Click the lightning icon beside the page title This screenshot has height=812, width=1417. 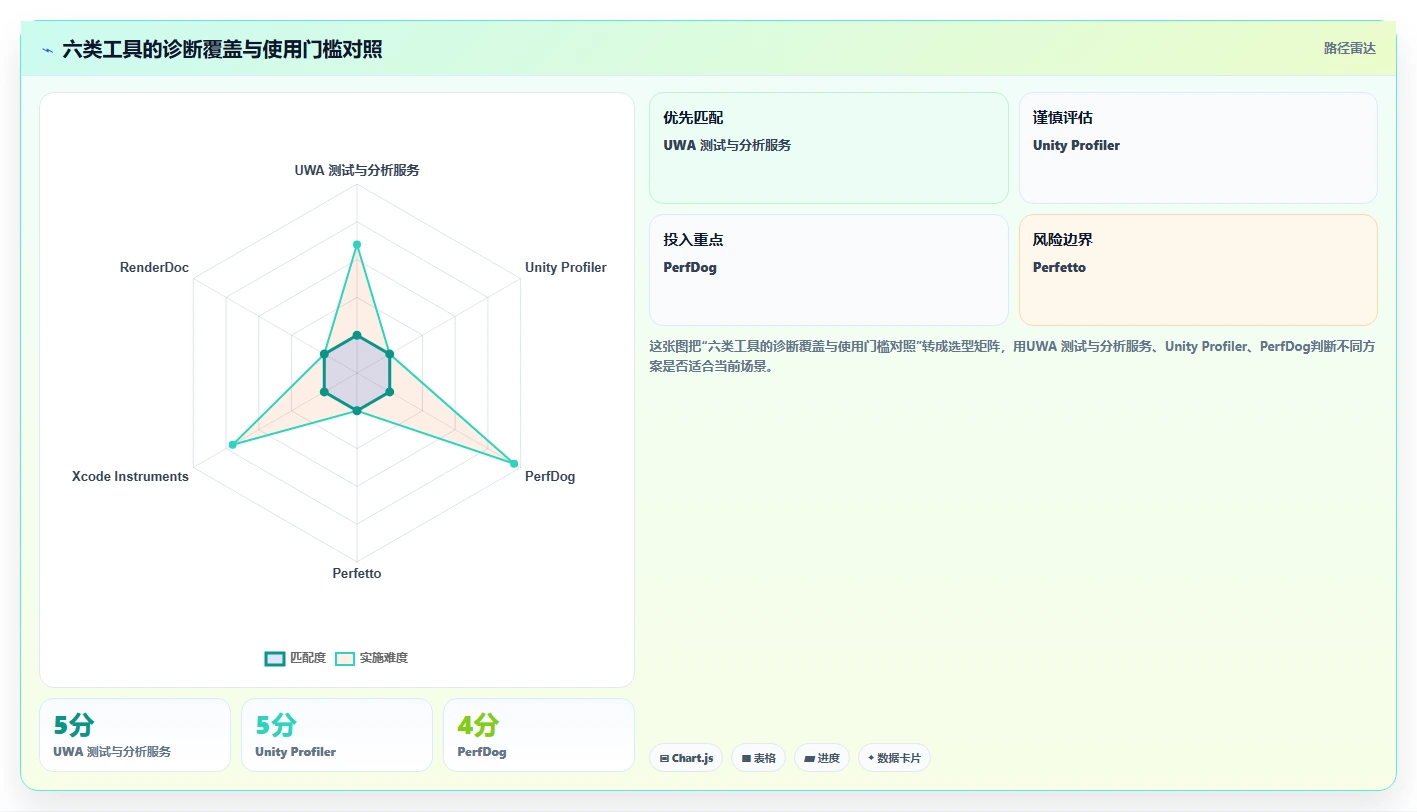coord(48,49)
